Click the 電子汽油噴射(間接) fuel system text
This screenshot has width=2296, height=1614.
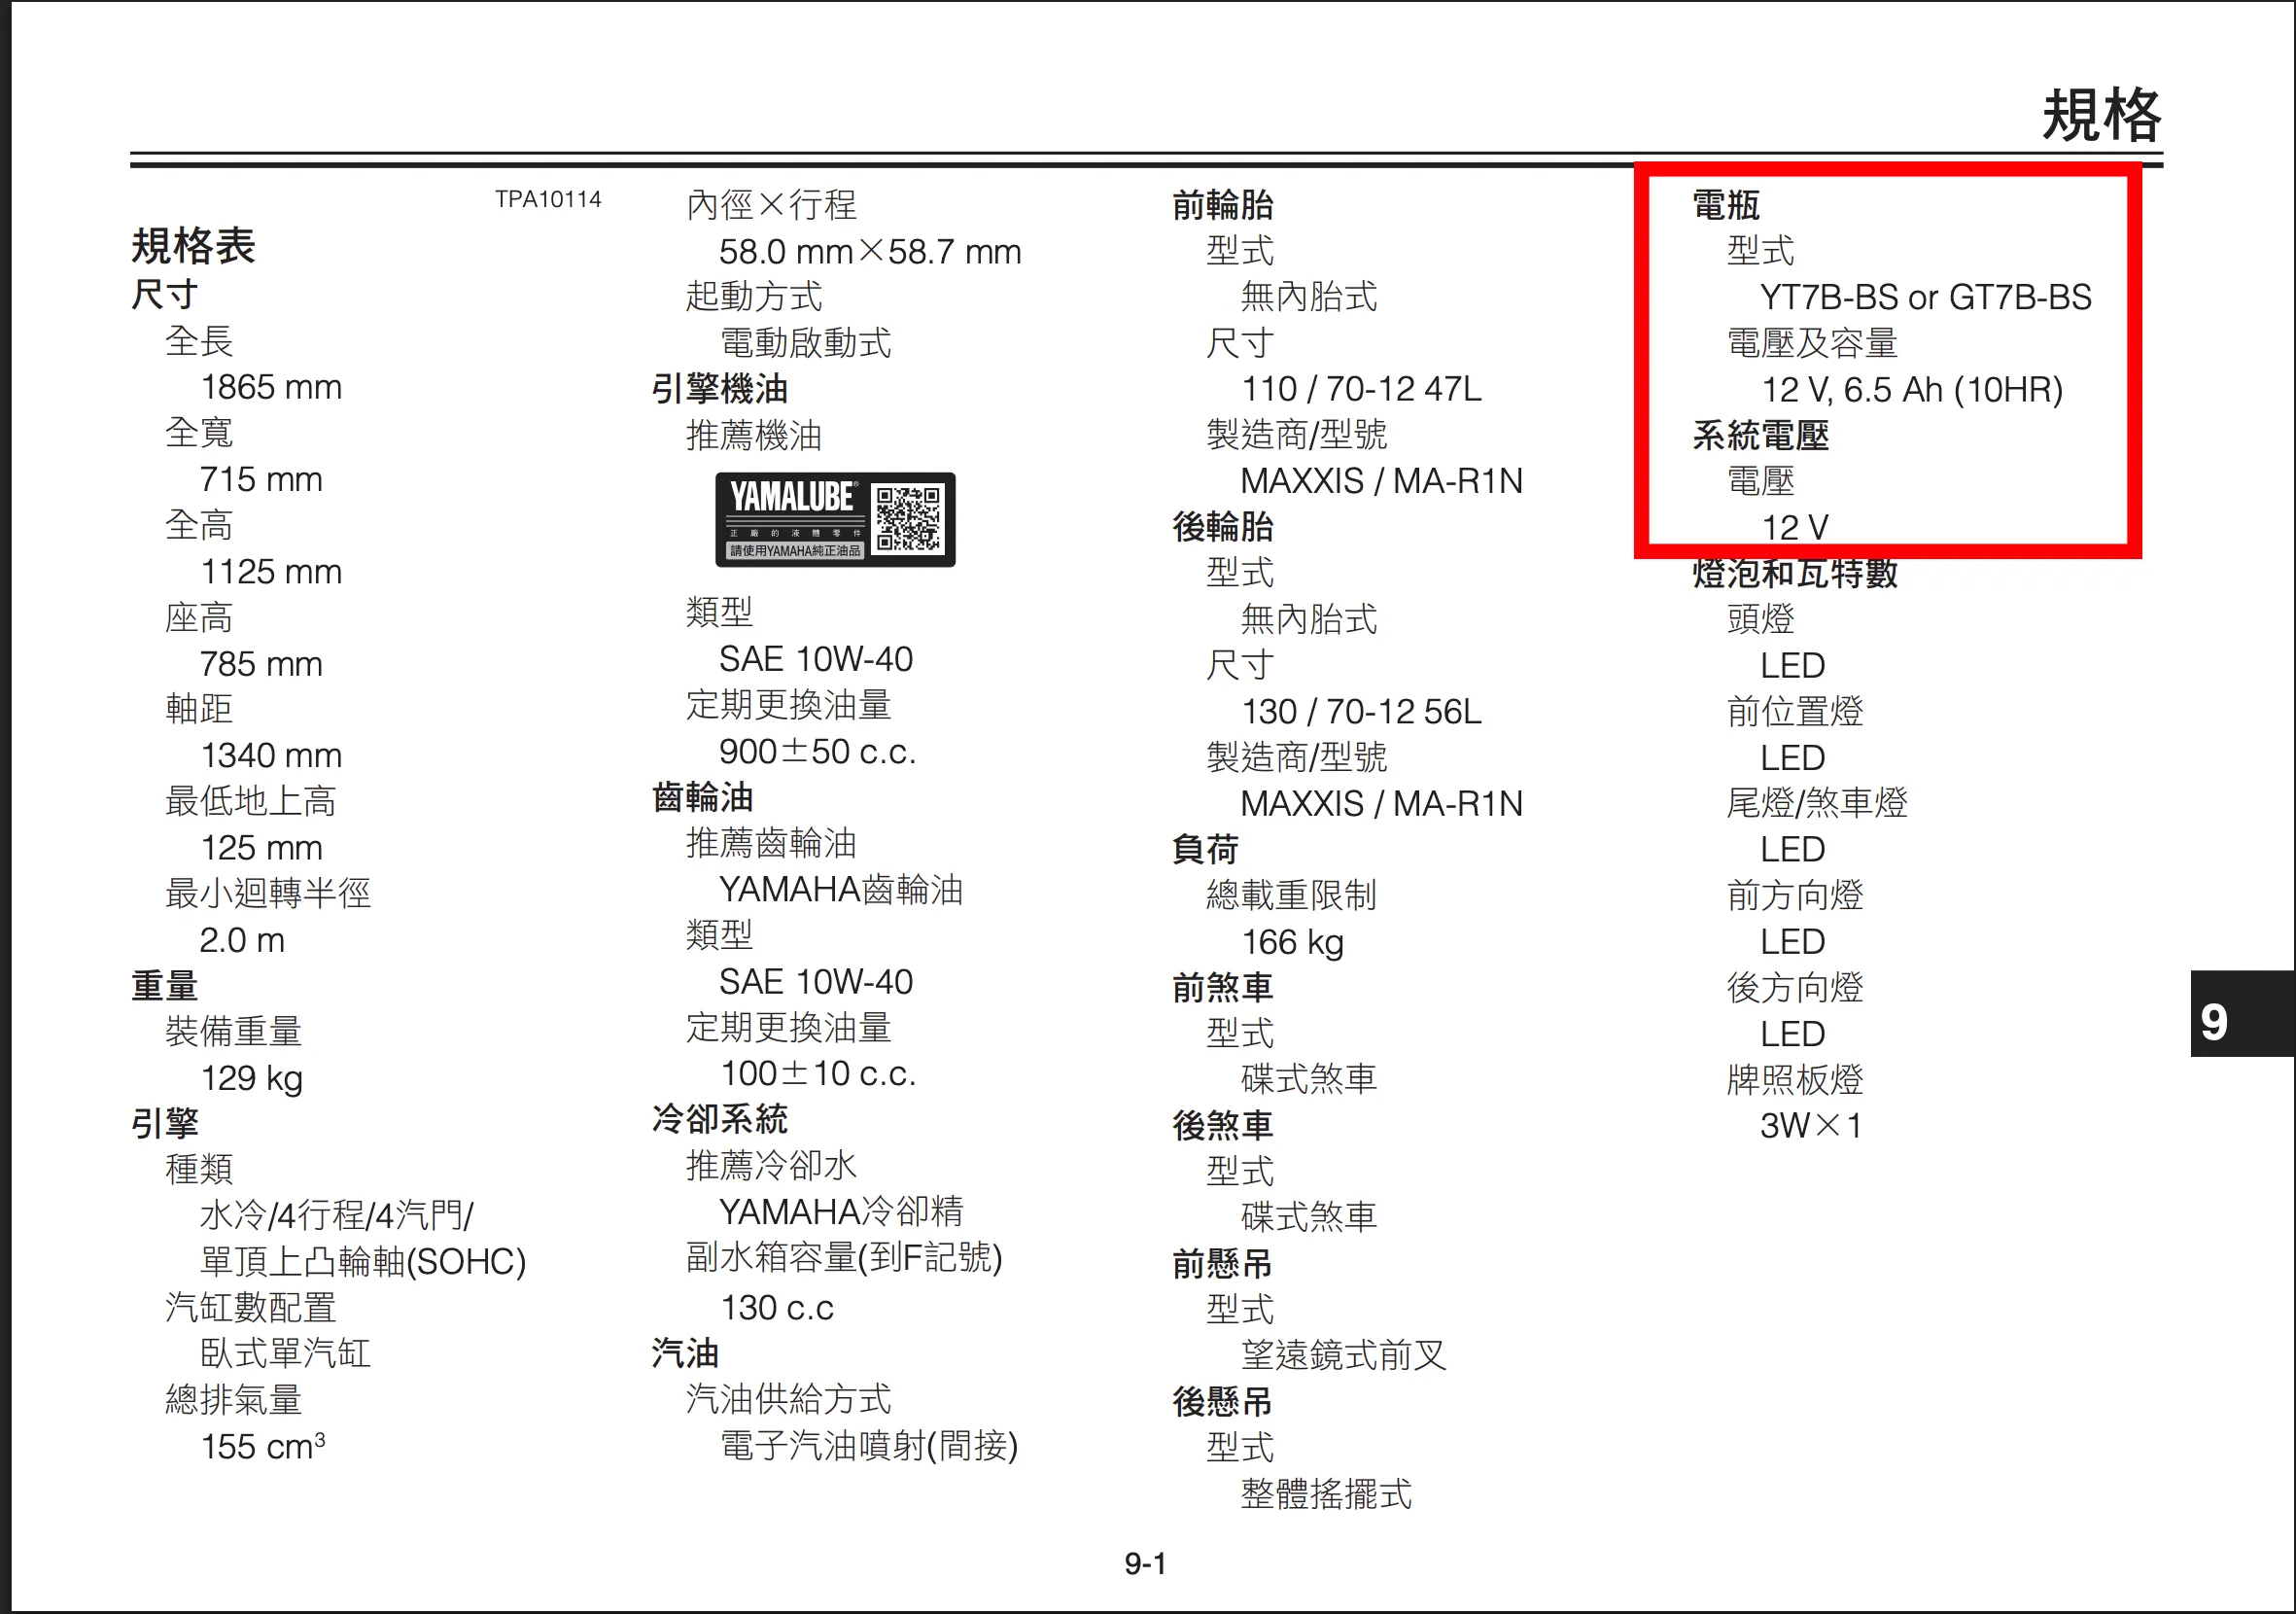[869, 1446]
